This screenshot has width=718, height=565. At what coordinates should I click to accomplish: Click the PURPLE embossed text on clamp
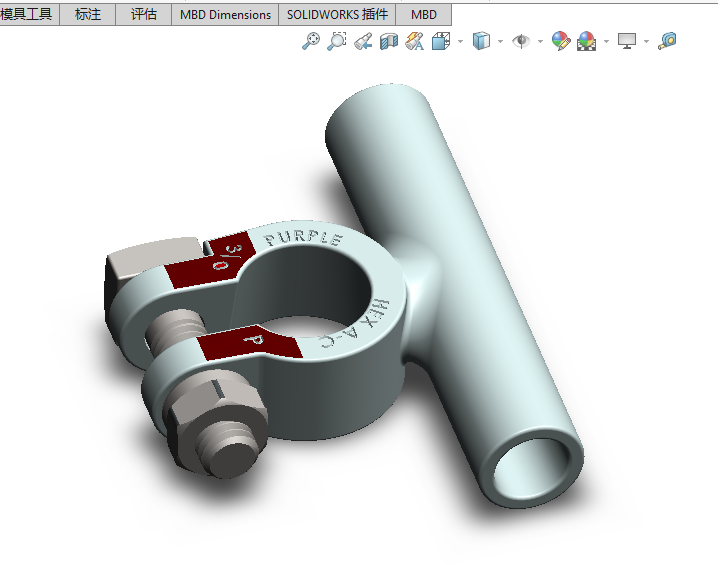tap(303, 238)
